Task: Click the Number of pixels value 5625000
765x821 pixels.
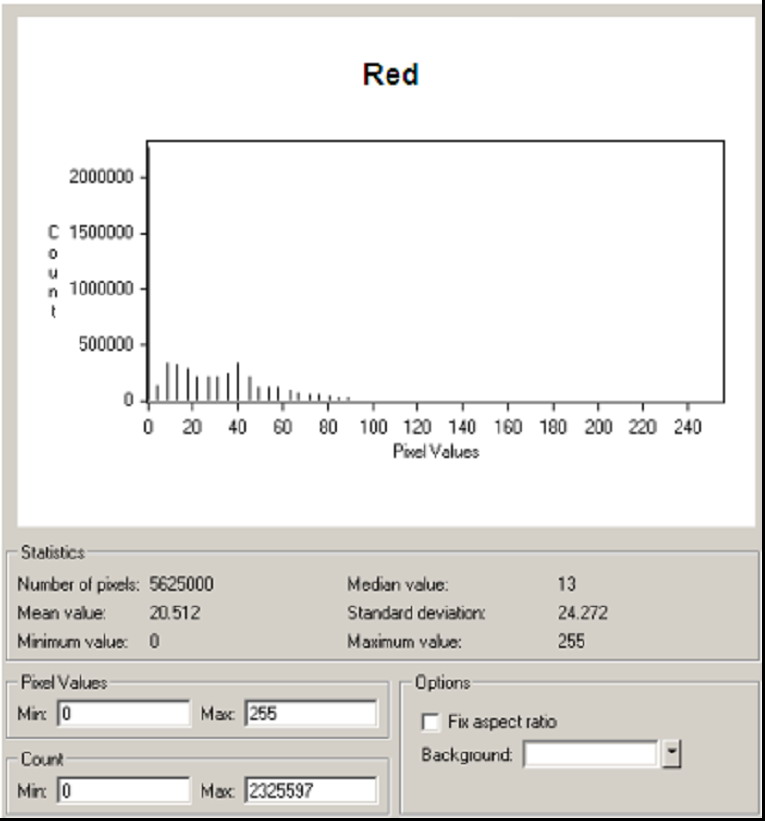Action: click(x=181, y=584)
